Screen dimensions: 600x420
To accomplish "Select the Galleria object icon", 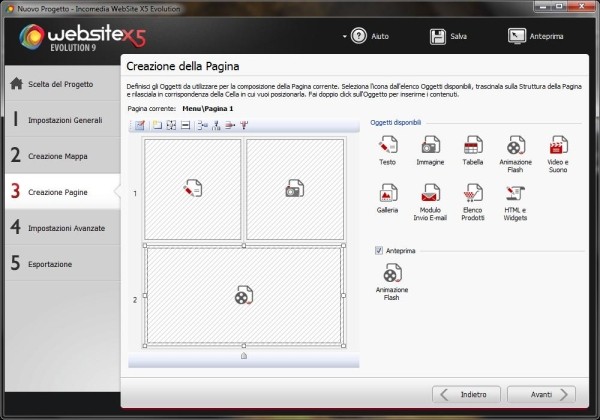I will [388, 192].
